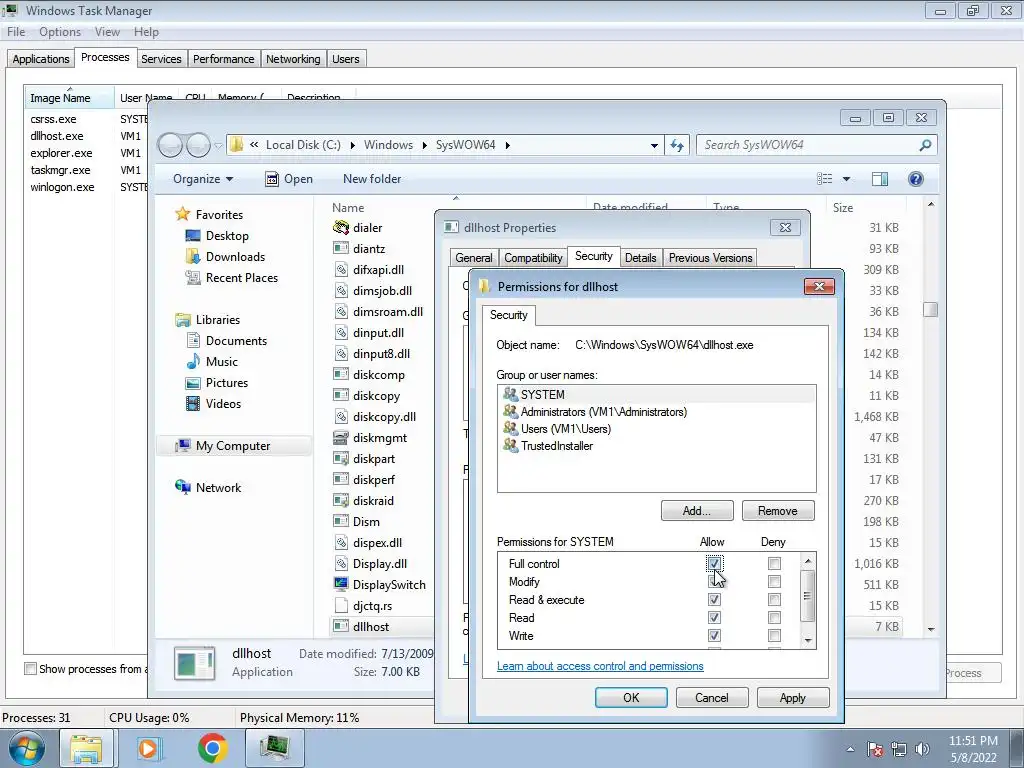
Task: Open Videos library icon
Action: pyautogui.click(x=193, y=404)
